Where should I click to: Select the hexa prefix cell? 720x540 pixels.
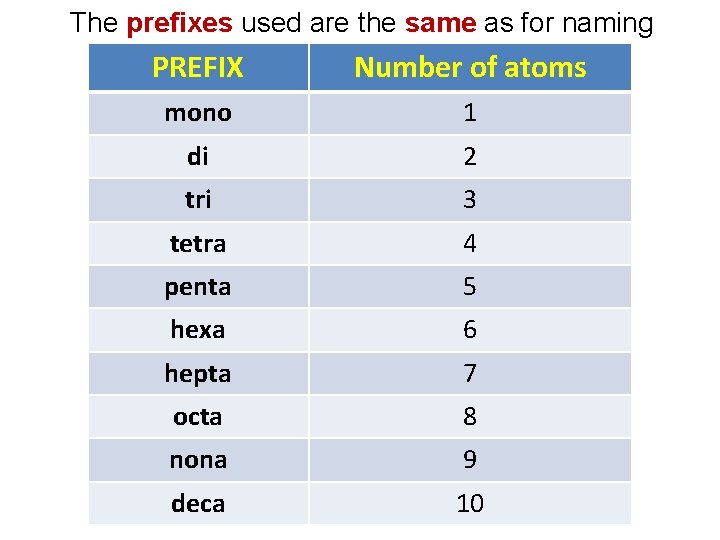click(198, 330)
